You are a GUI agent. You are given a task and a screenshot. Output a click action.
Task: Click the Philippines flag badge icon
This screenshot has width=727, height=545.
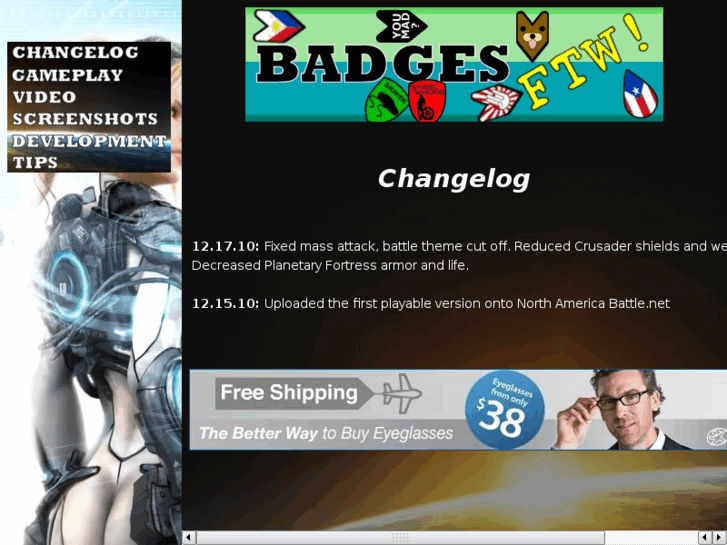(x=278, y=26)
